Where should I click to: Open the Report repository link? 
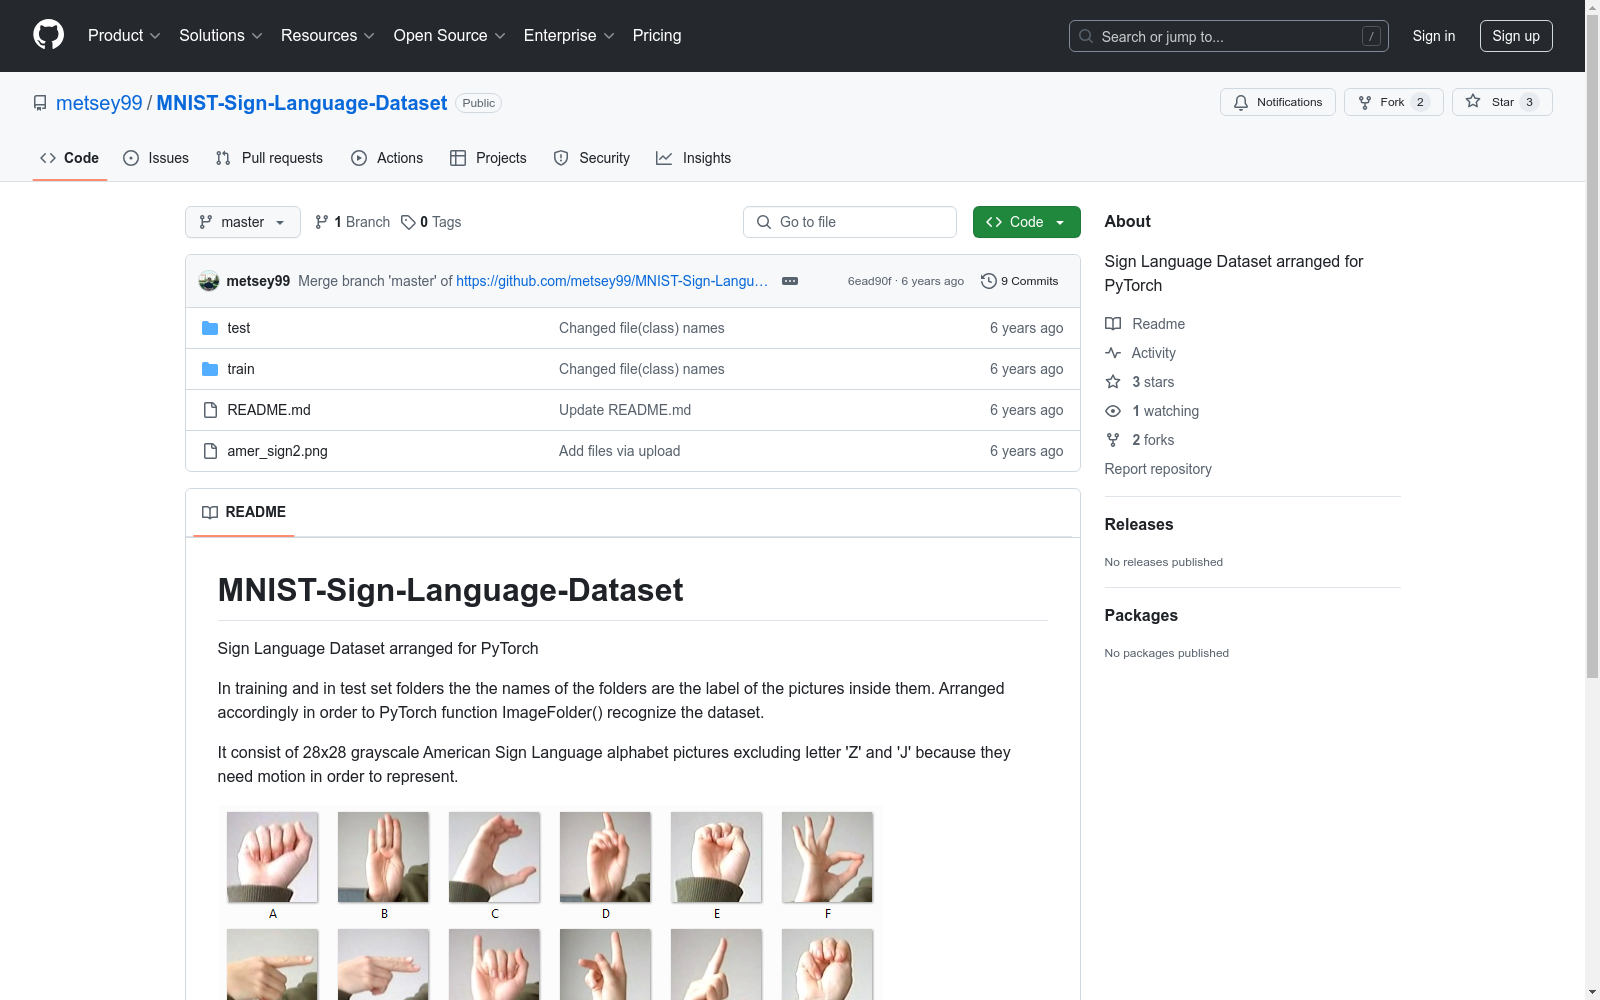(1157, 469)
